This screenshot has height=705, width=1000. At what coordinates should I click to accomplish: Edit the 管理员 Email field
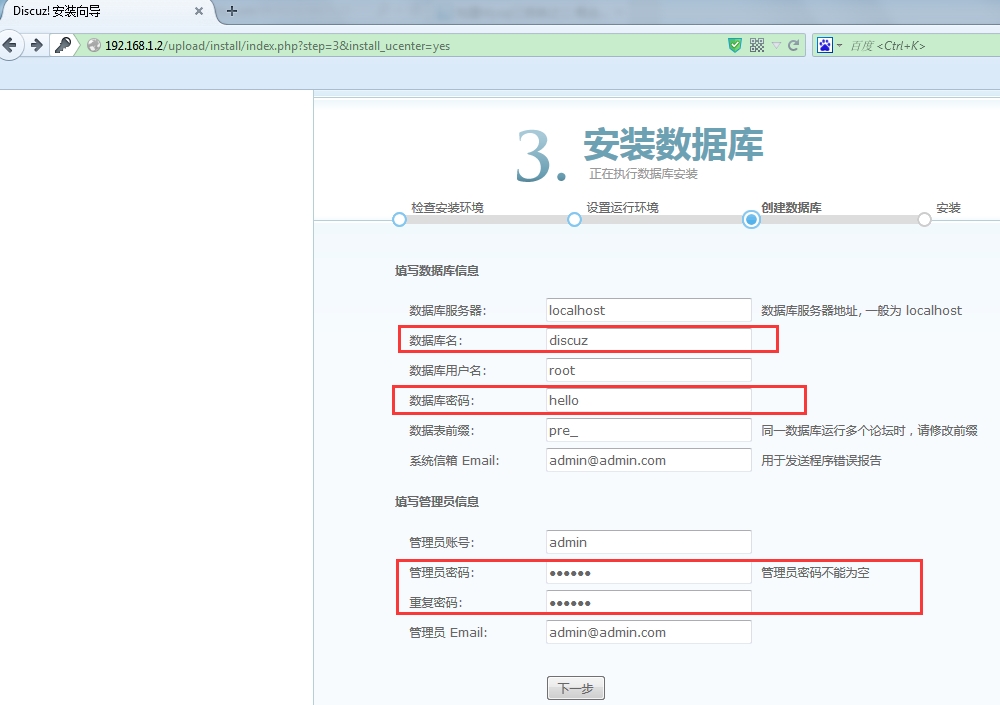pos(649,632)
